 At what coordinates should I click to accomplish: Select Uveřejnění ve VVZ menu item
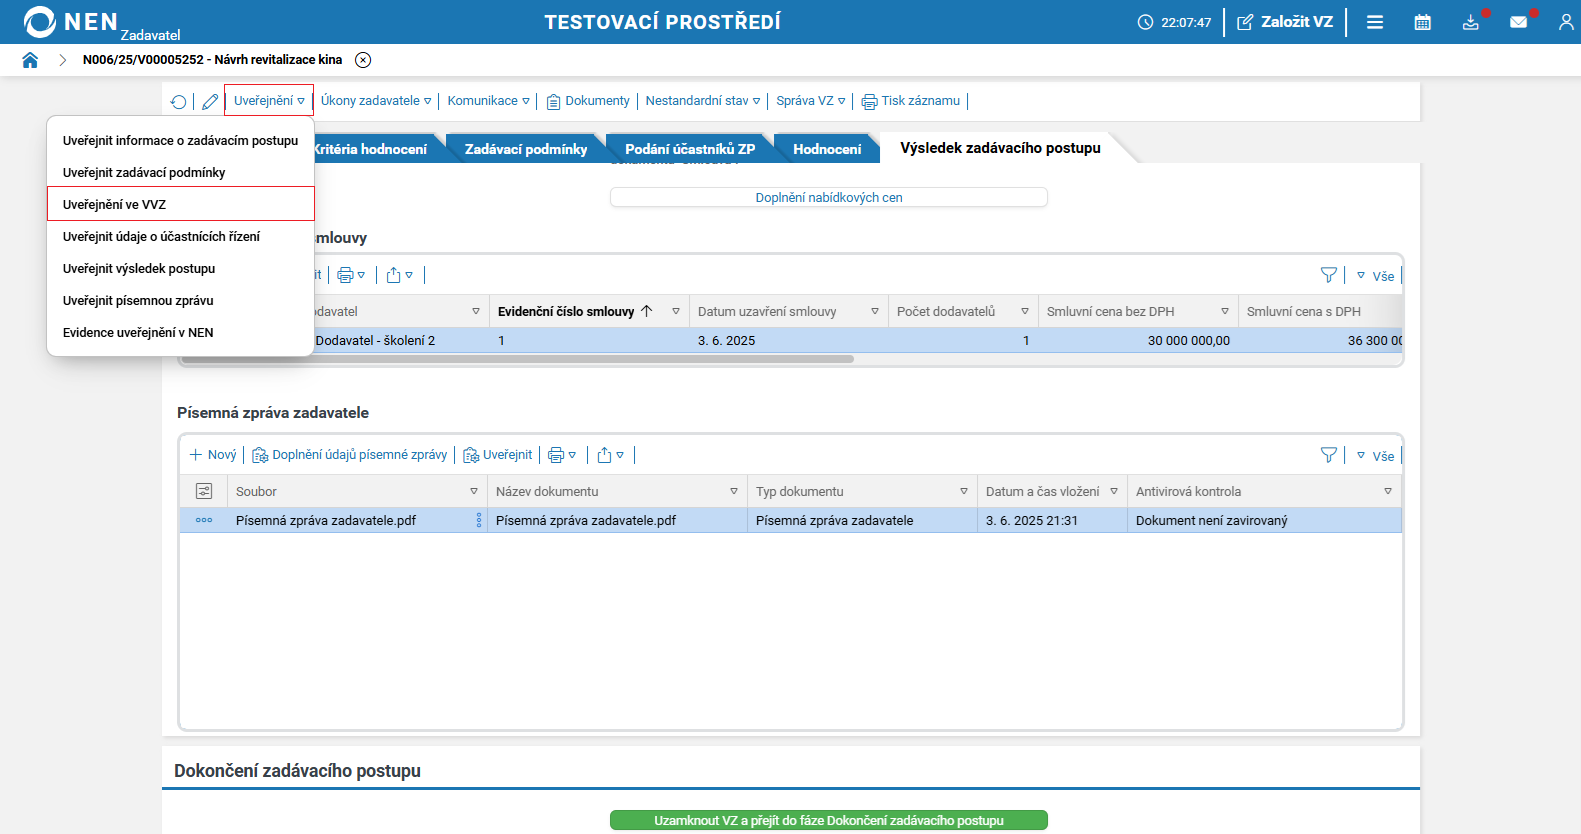tap(115, 204)
